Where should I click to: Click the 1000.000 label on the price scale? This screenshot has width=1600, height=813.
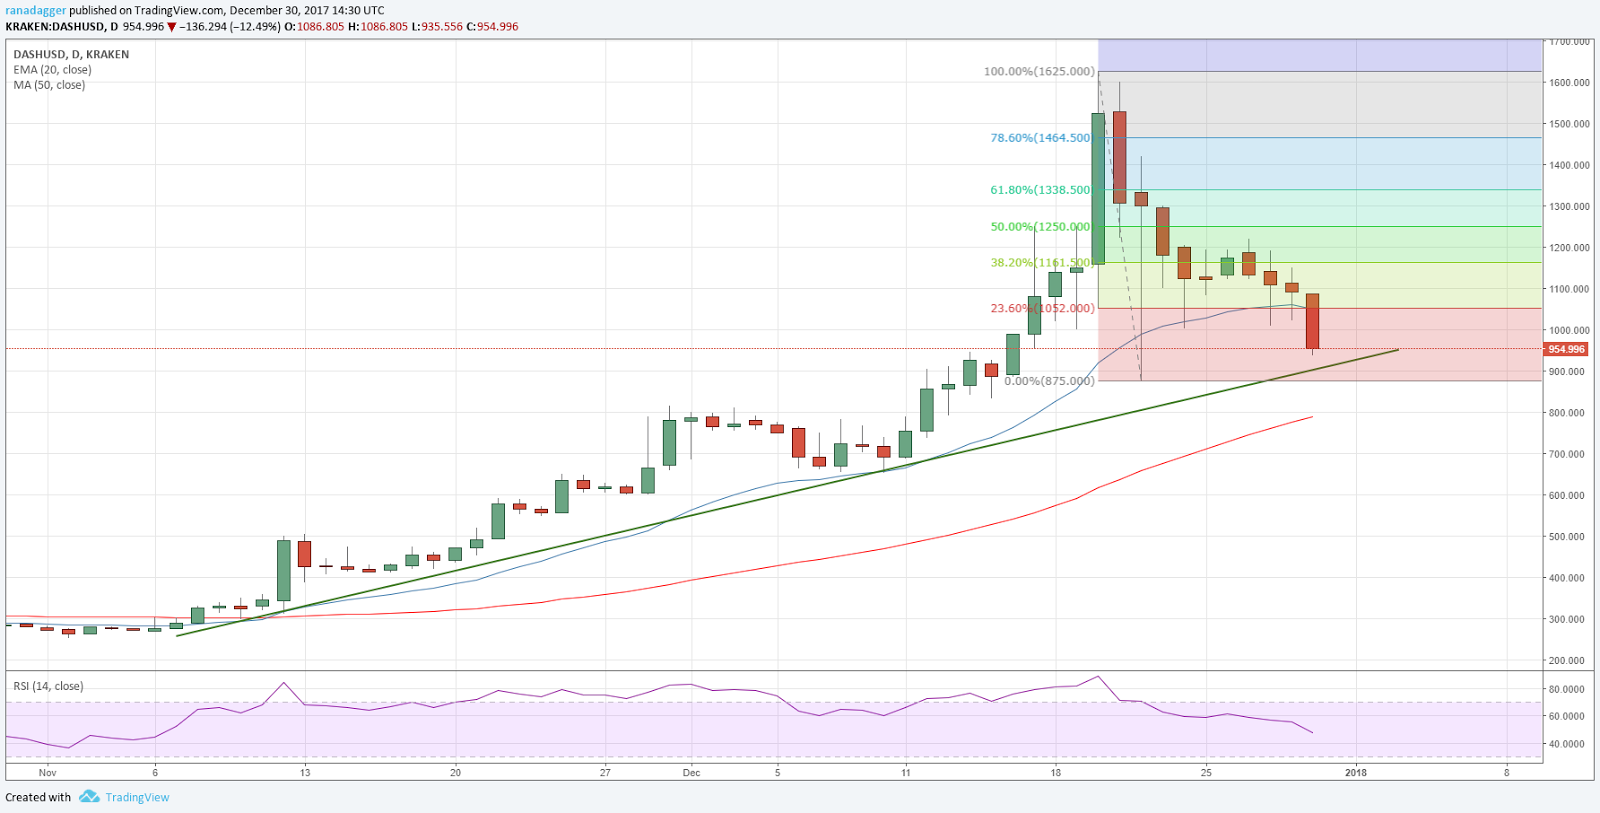(1570, 330)
